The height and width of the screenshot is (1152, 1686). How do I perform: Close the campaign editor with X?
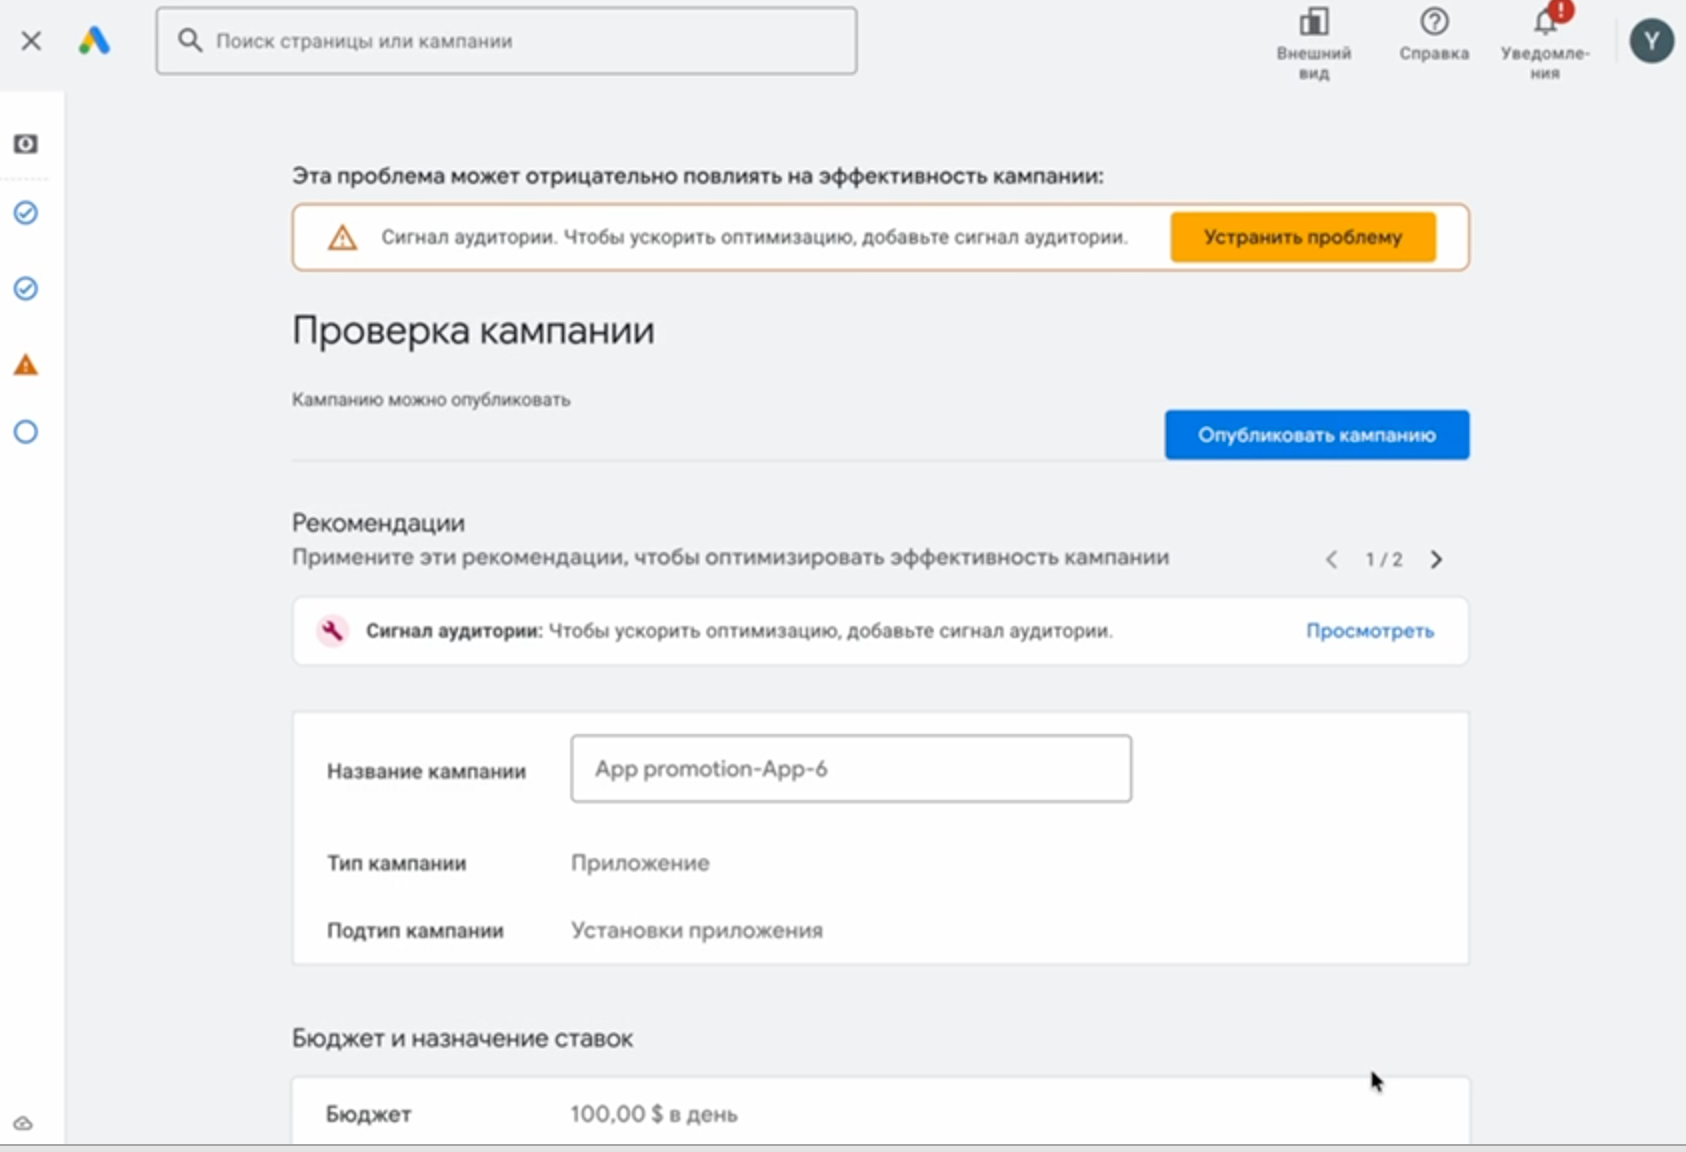click(x=31, y=41)
